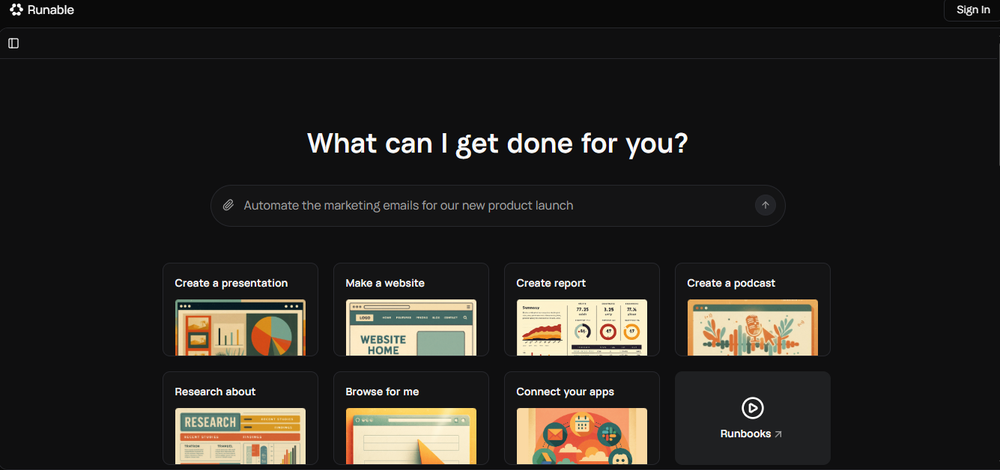Image resolution: width=1000 pixels, height=470 pixels.
Task: Click the presentation thumbnail with pie chart
Action: (240, 328)
